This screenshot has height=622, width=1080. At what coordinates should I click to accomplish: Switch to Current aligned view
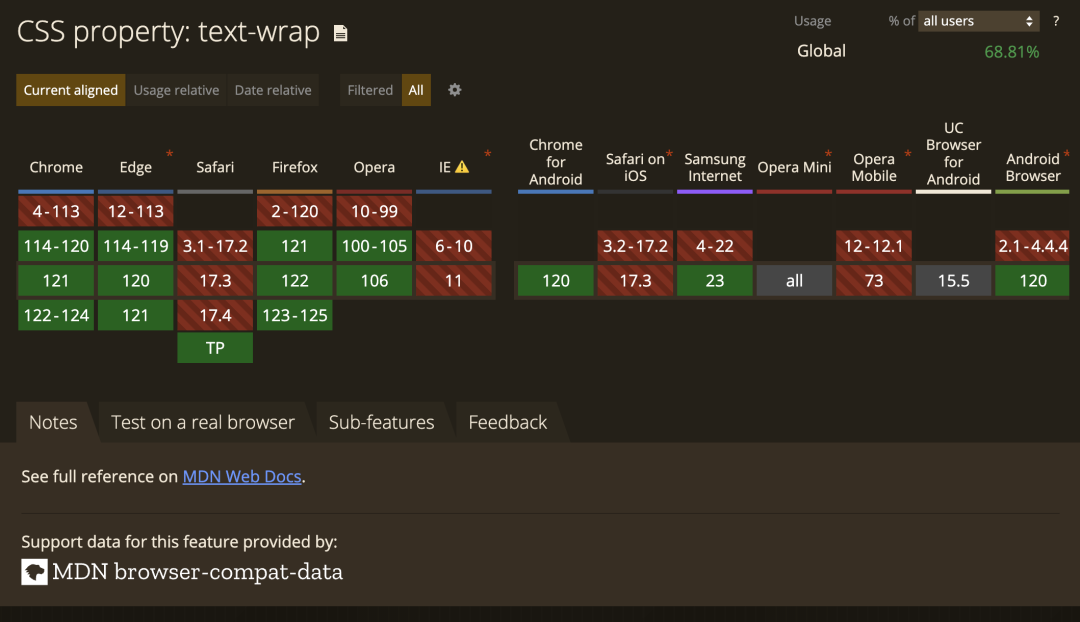(x=71, y=90)
